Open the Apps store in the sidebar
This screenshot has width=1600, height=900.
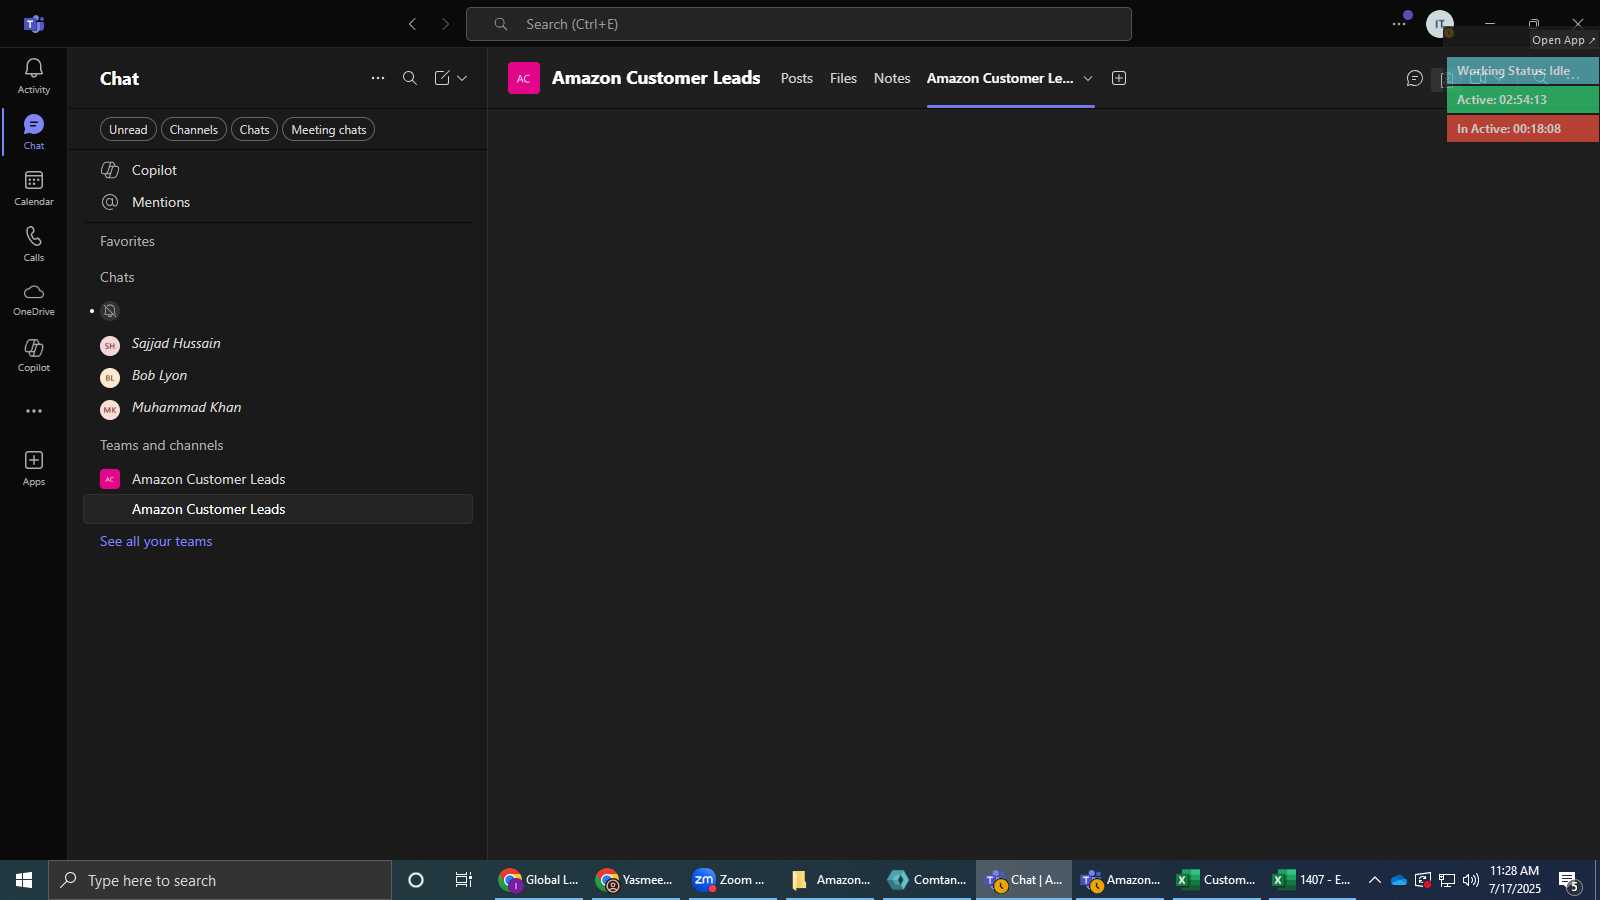pos(33,468)
